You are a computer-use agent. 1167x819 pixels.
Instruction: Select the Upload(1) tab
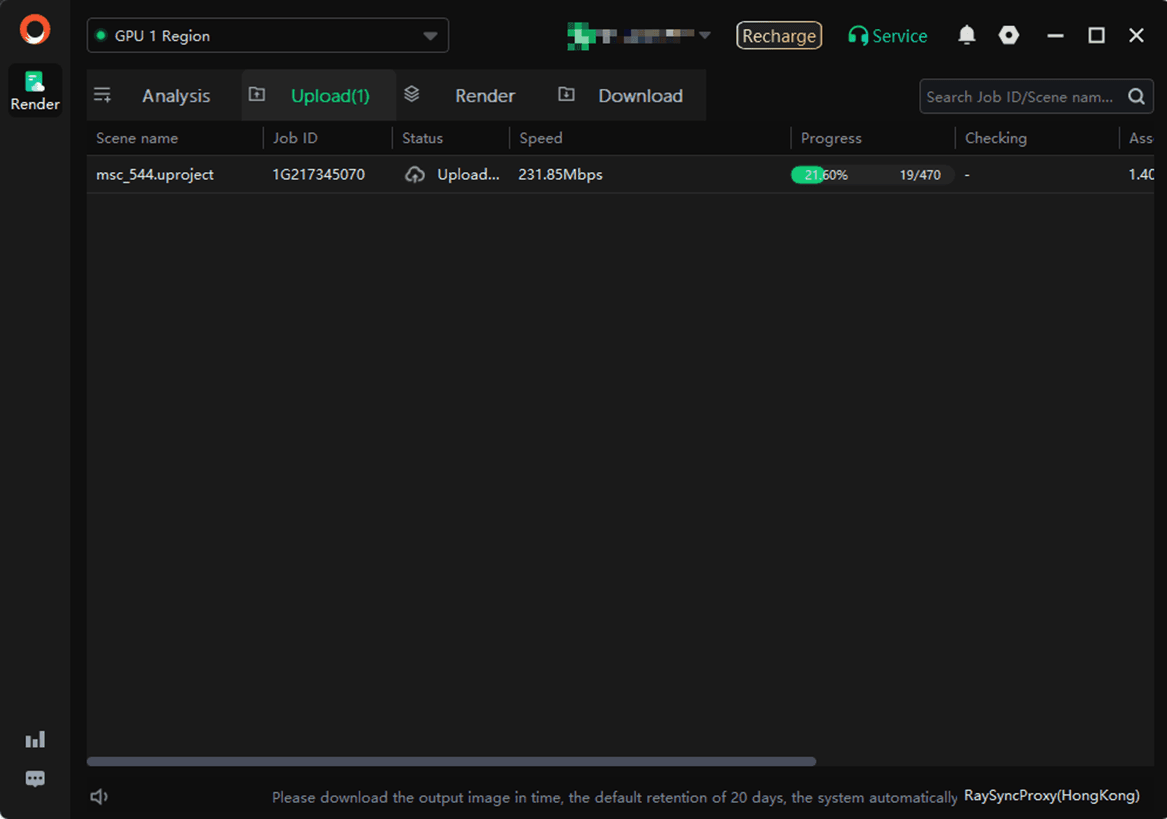tap(329, 96)
